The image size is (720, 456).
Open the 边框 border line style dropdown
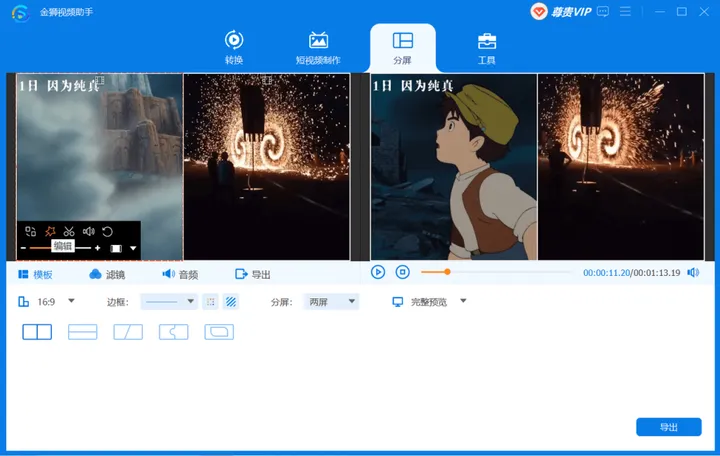(x=169, y=302)
